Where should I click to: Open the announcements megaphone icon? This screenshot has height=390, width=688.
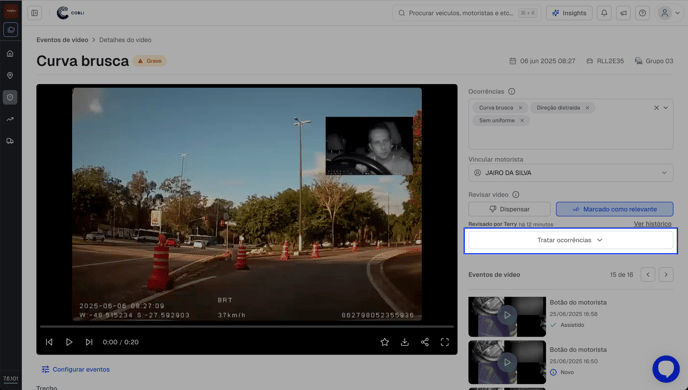pos(623,13)
